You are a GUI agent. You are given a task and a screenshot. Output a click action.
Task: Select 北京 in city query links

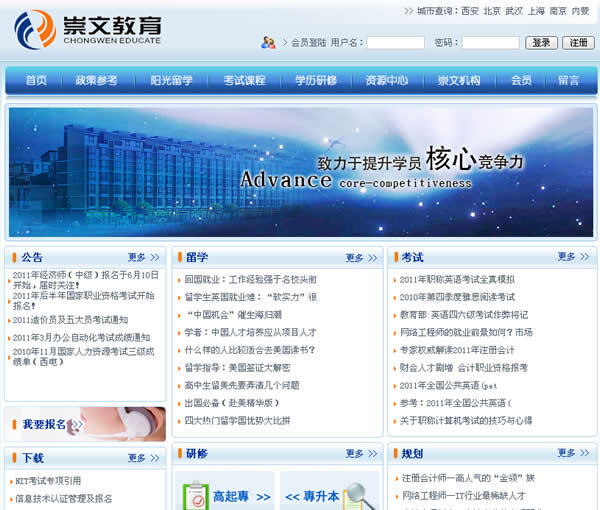(x=492, y=11)
